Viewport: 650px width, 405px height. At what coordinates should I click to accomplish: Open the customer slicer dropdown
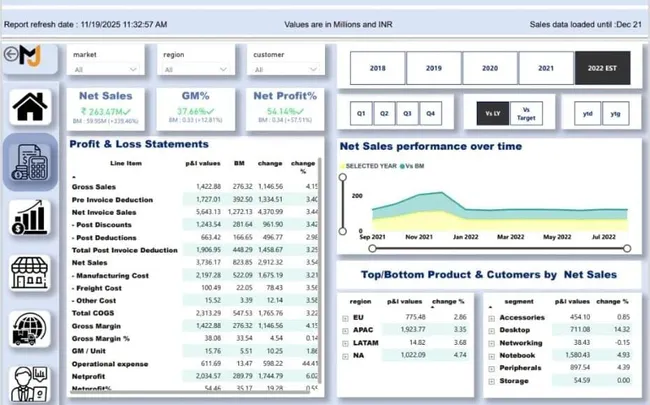(286, 69)
